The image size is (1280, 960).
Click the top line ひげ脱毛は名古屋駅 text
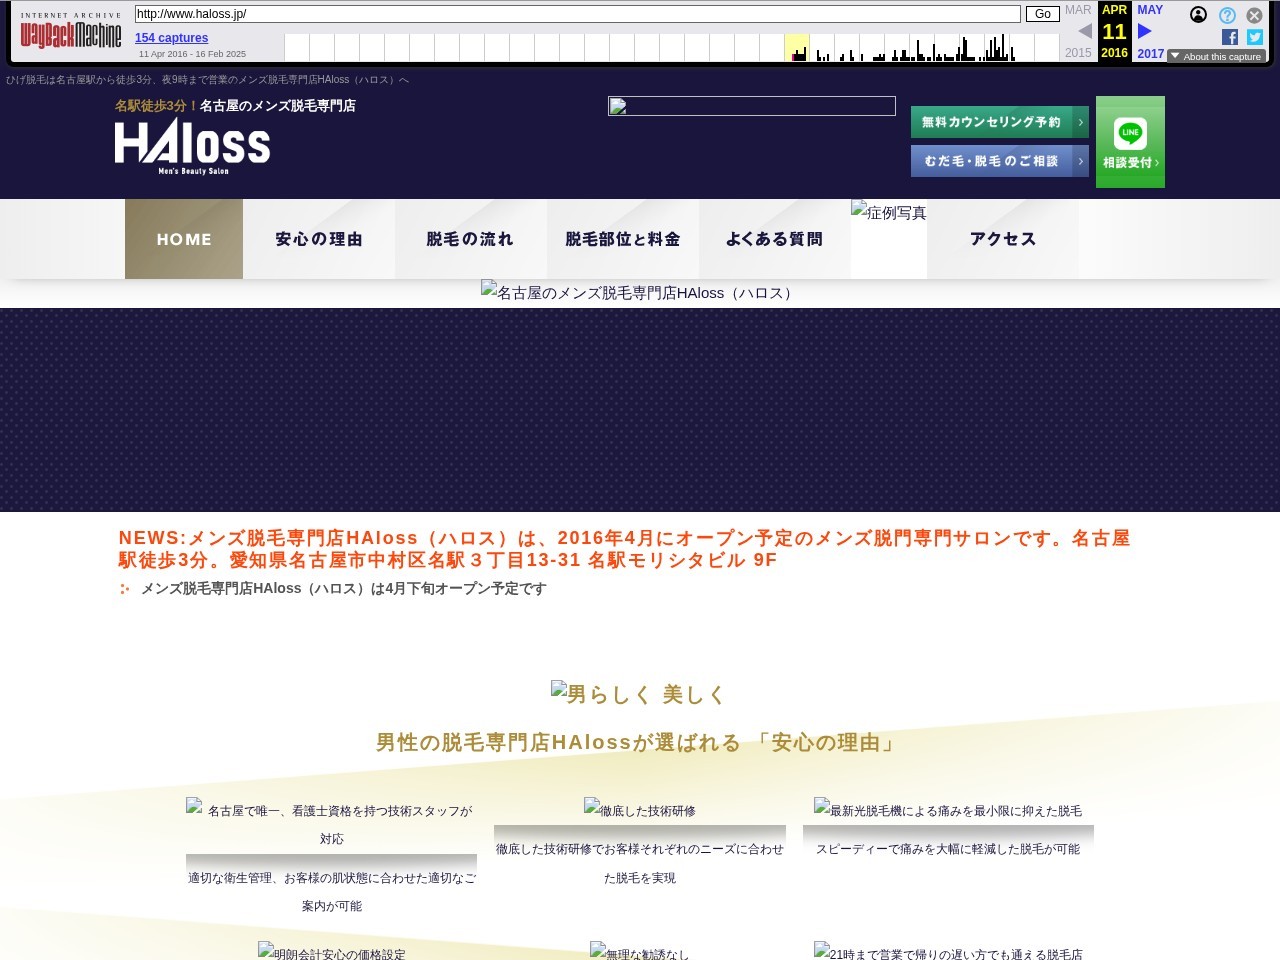coord(207,80)
